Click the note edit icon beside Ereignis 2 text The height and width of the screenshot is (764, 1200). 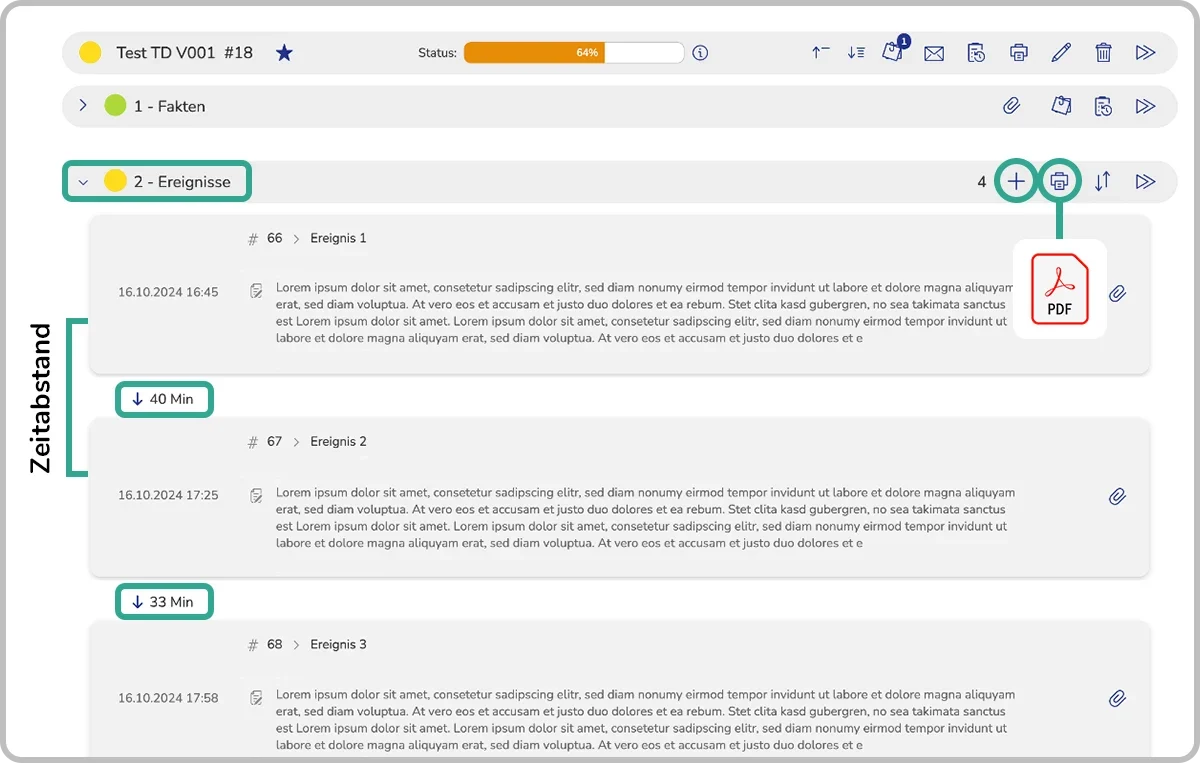coord(257,495)
